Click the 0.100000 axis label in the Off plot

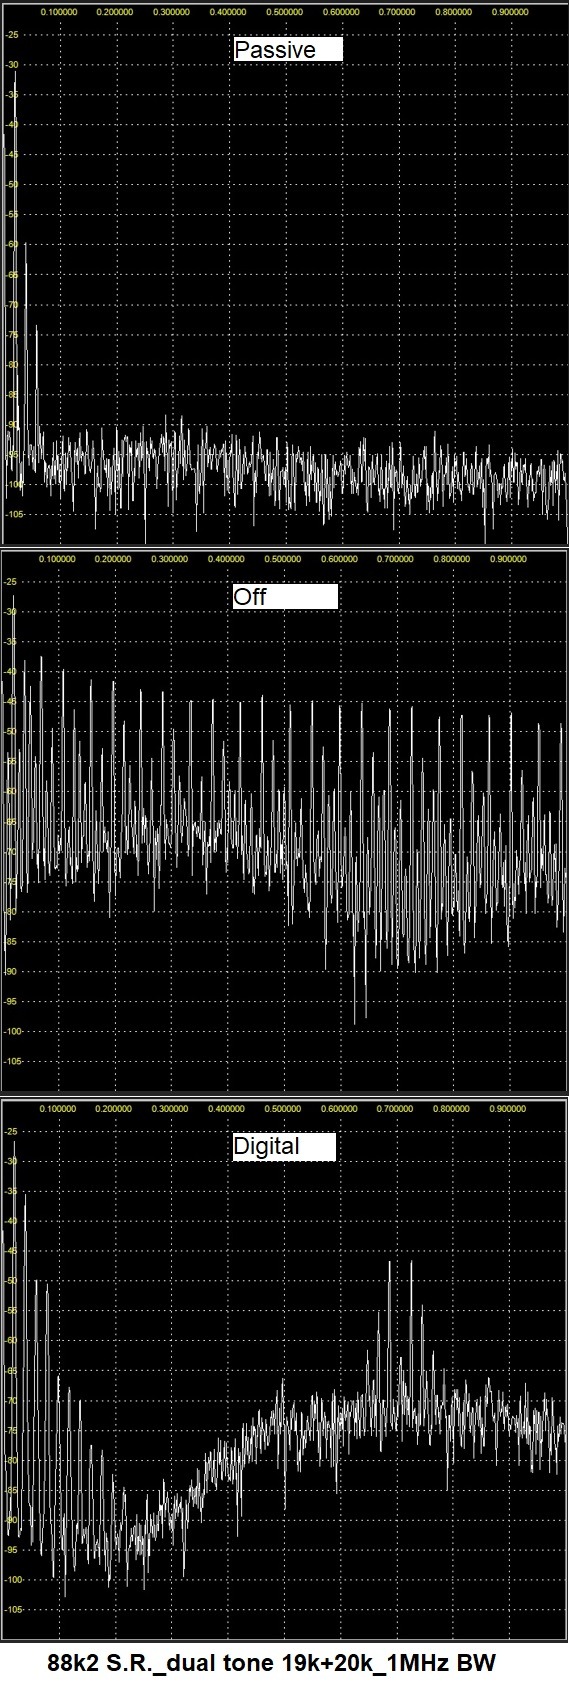[57, 559]
